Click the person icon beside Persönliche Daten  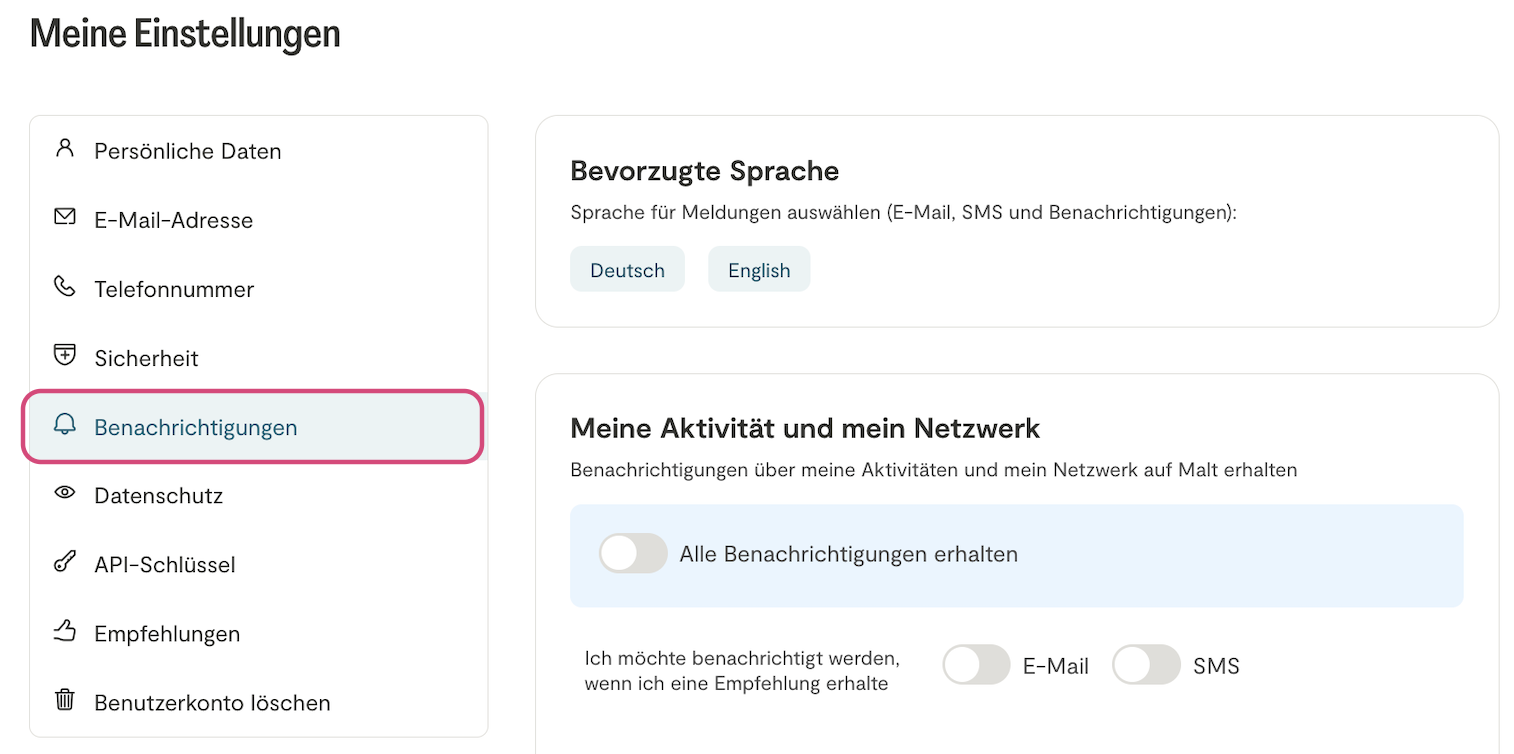point(65,150)
